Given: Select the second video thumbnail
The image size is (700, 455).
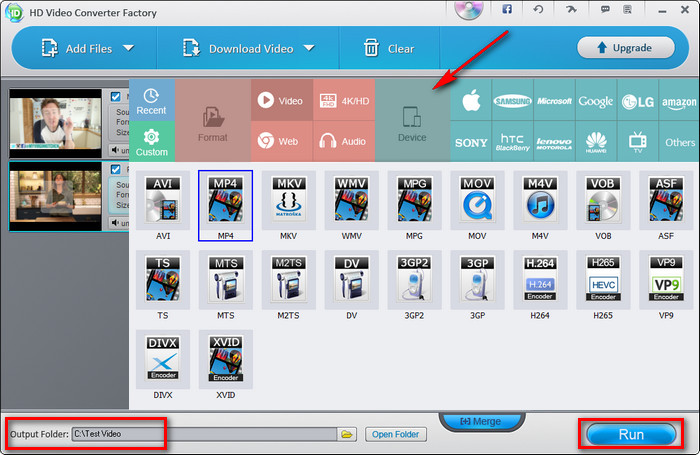Looking at the screenshot, I should 56,196.
